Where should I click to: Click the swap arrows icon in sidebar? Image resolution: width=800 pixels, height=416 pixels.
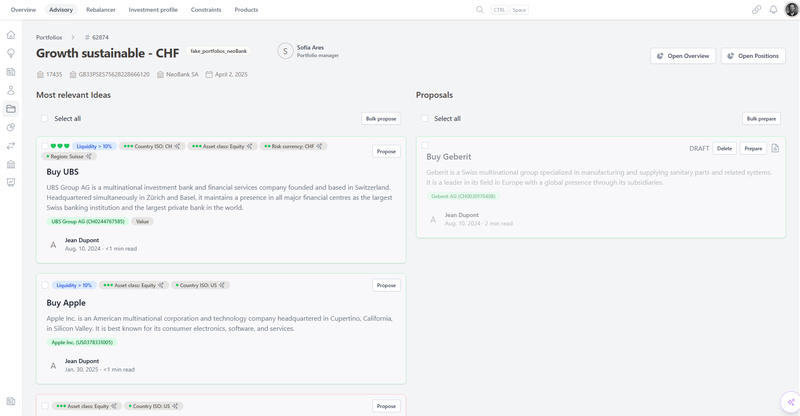(x=11, y=146)
